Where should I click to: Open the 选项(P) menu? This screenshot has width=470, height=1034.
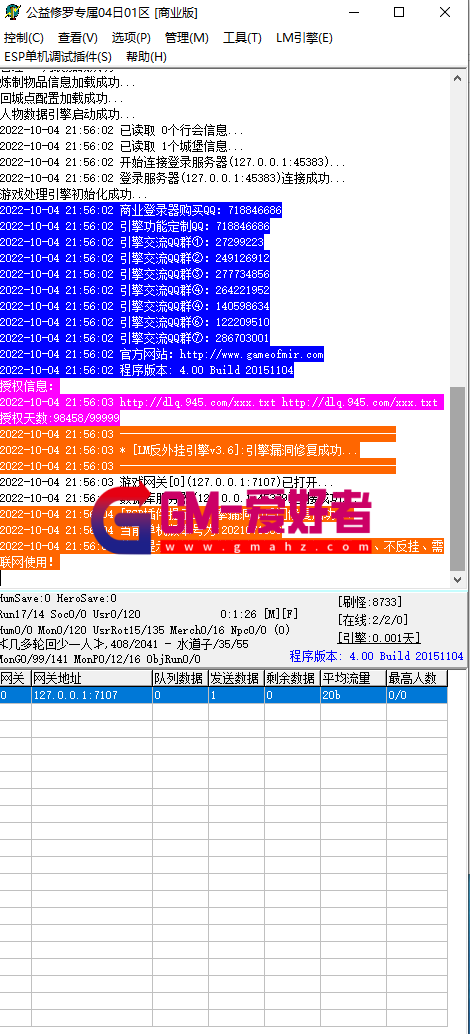click(131, 38)
